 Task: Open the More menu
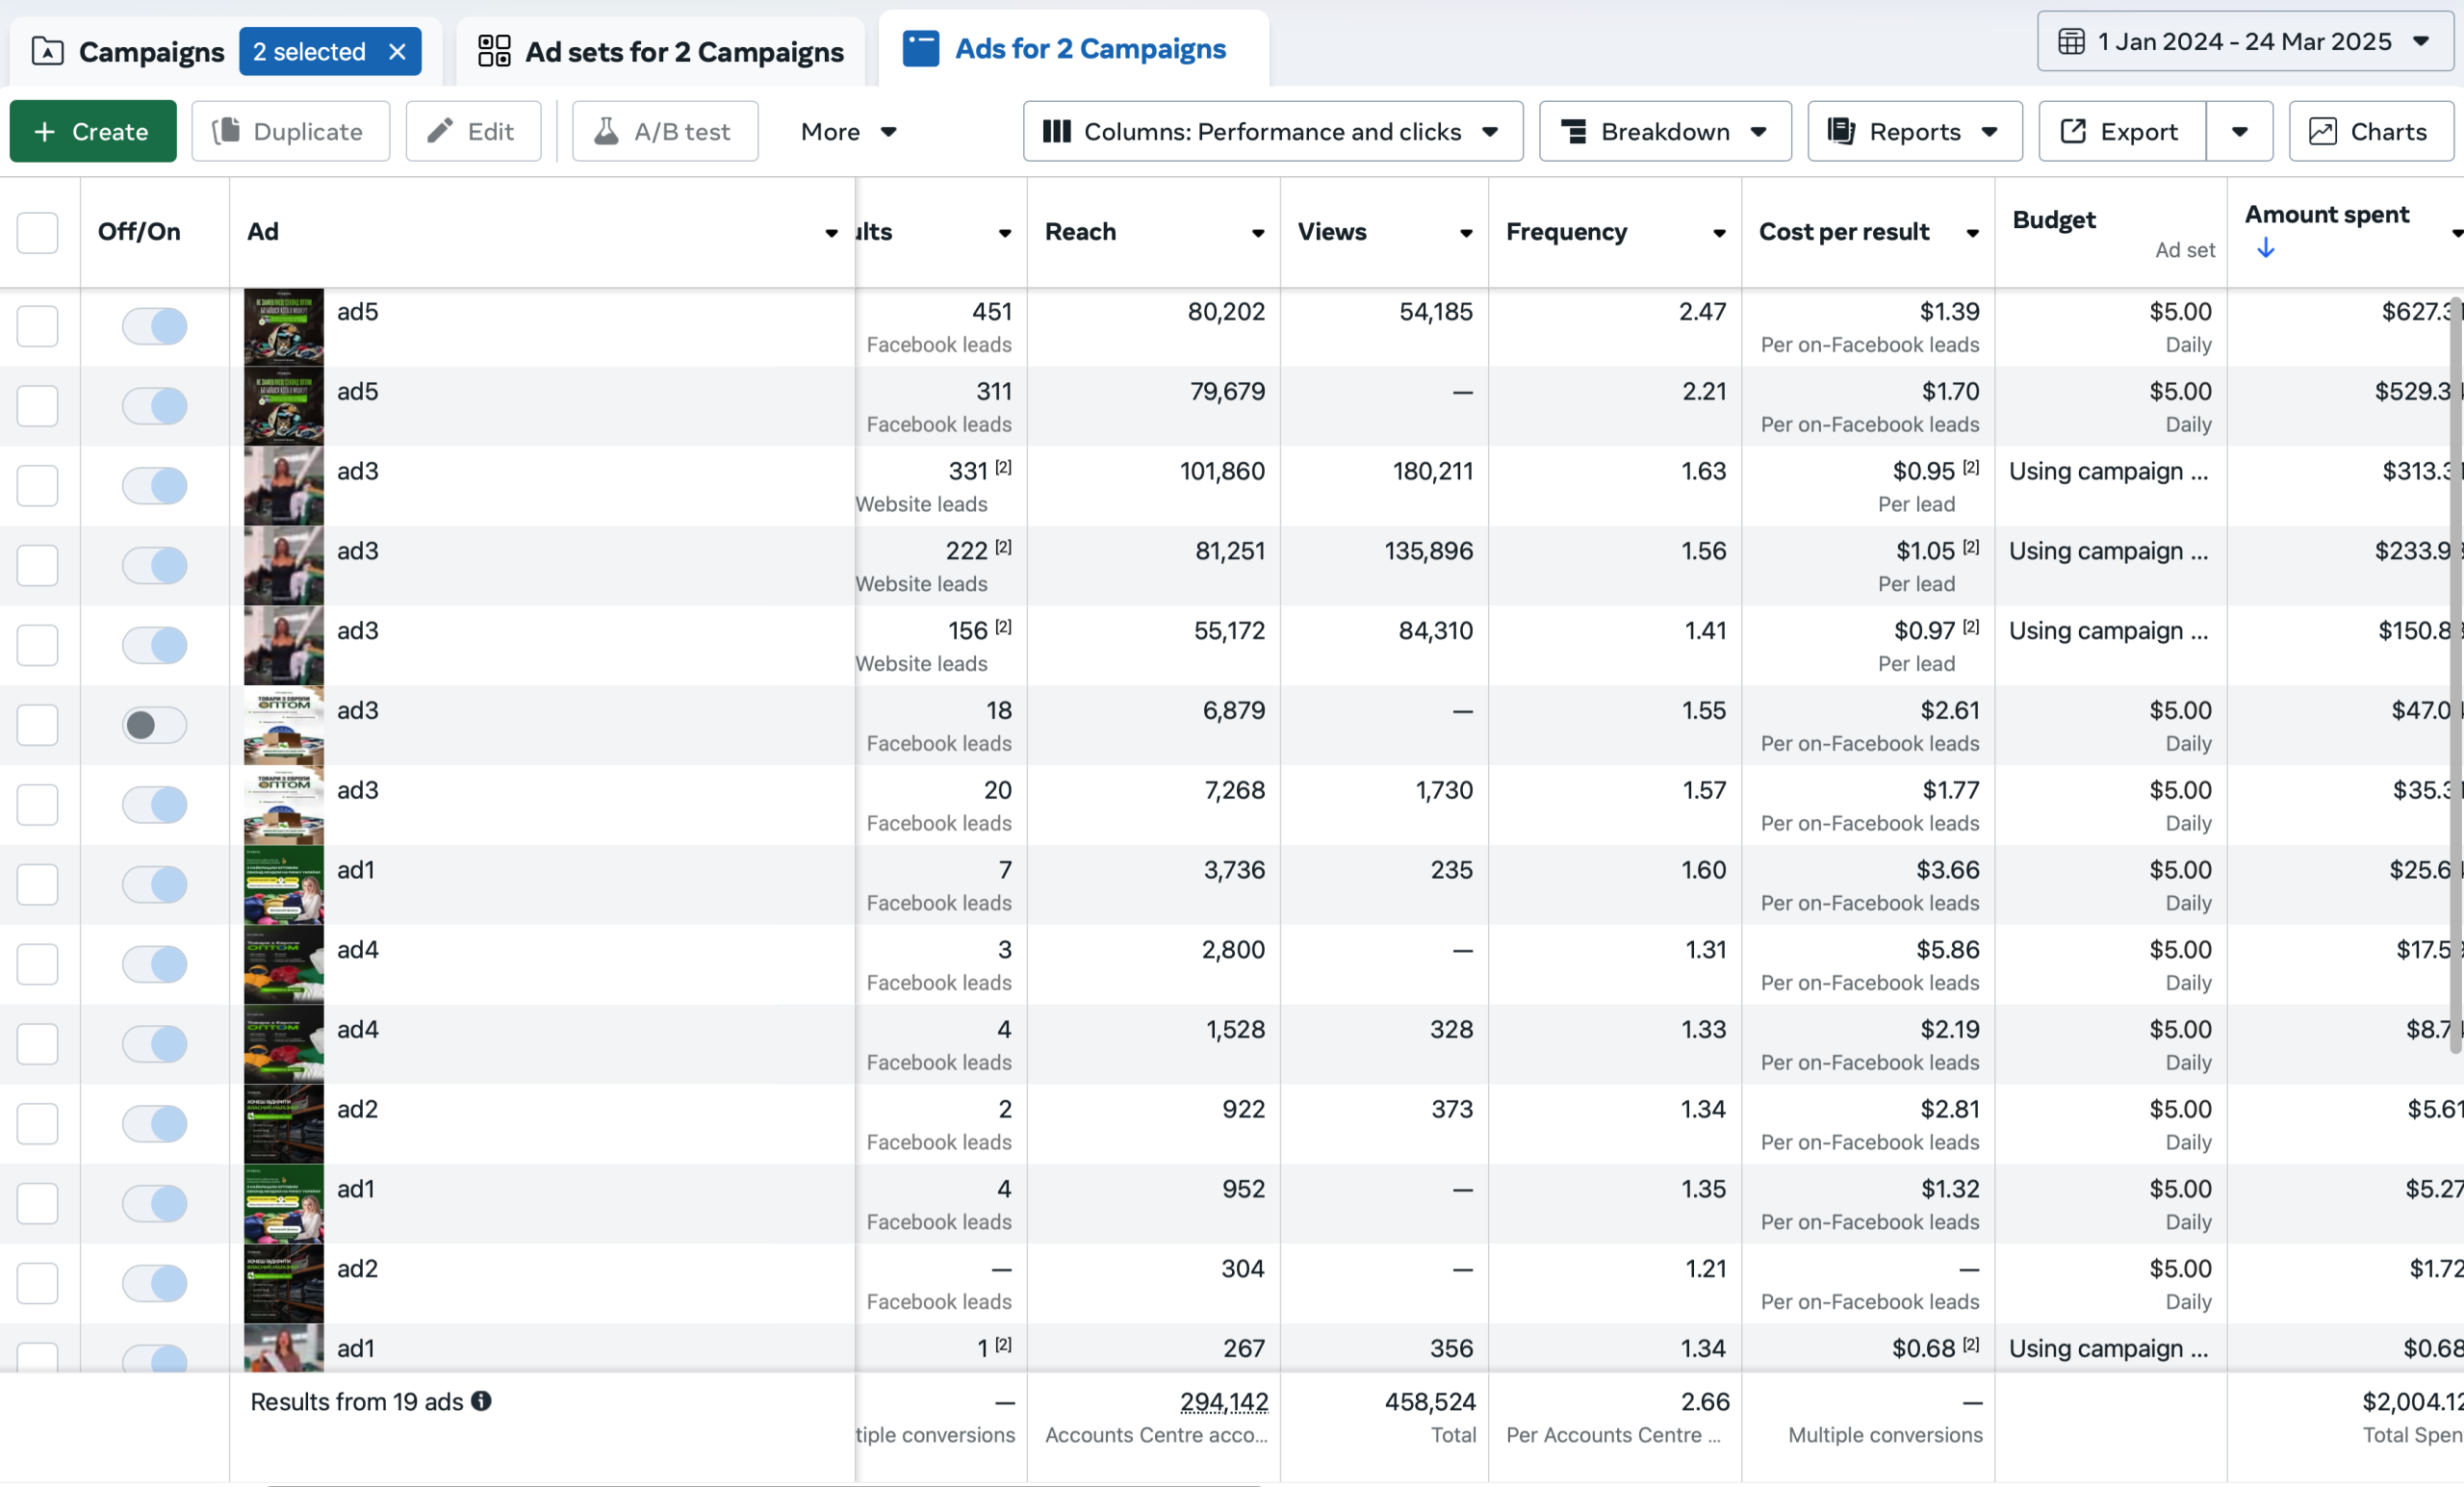(x=848, y=131)
